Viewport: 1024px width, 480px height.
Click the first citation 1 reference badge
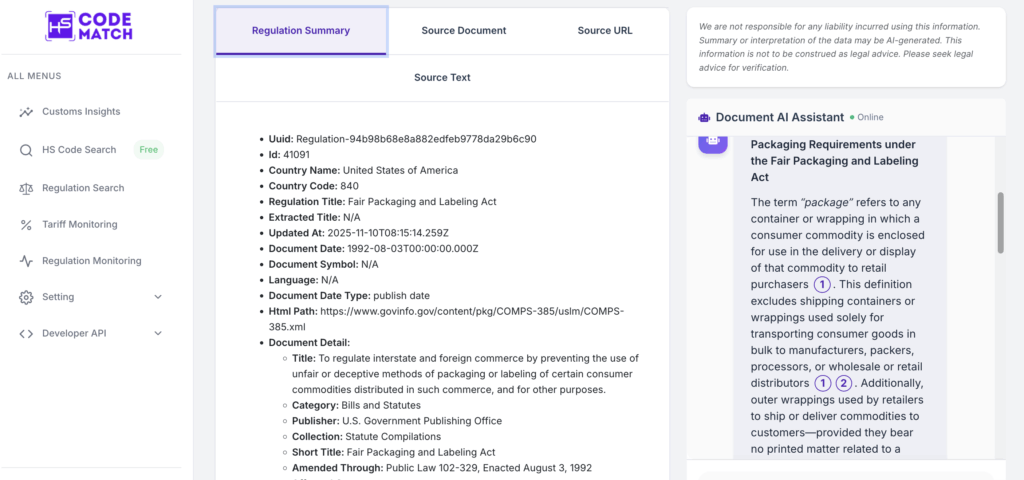click(823, 284)
